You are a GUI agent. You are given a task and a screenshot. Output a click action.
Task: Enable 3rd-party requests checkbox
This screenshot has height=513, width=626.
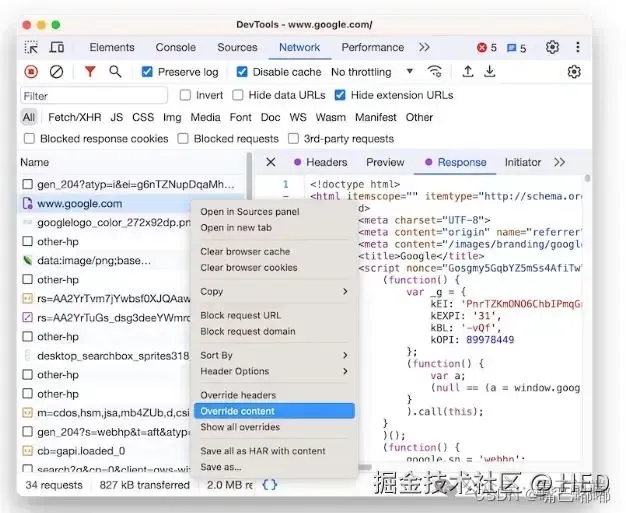coord(293,139)
